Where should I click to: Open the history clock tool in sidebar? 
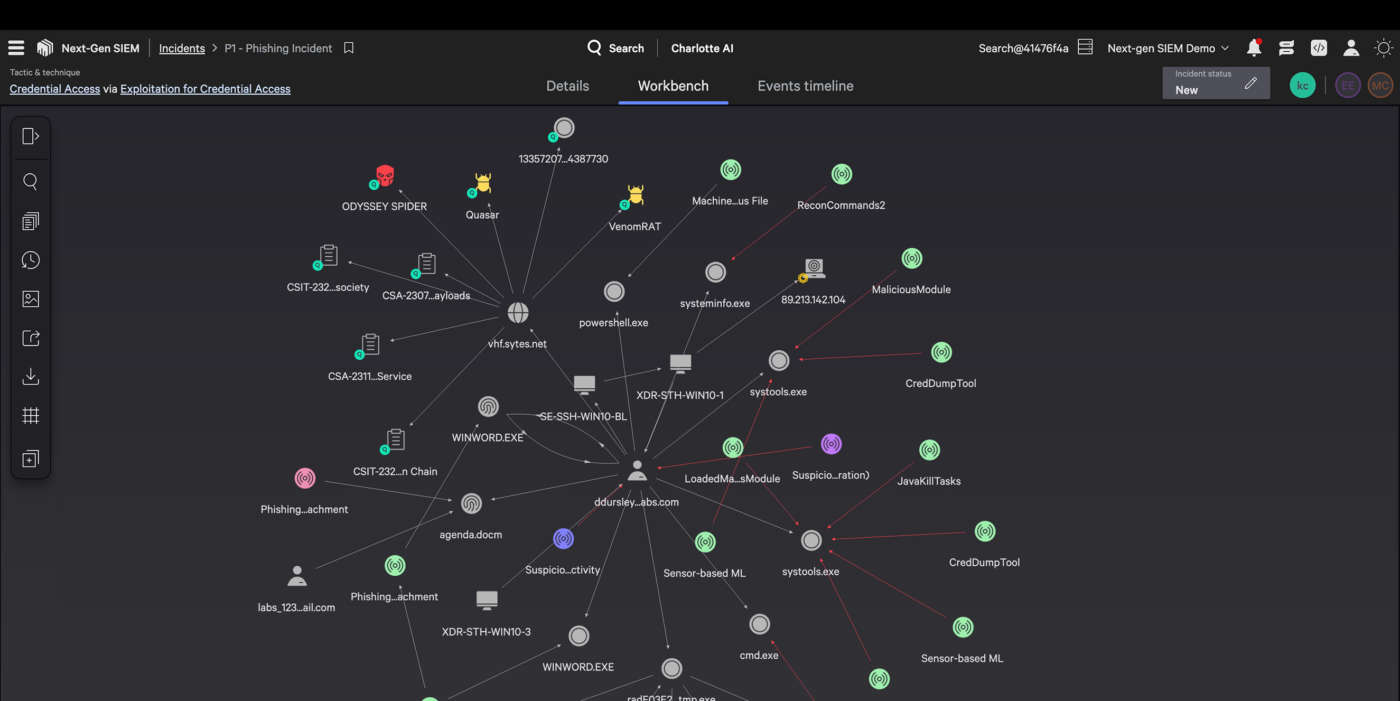pyautogui.click(x=31, y=260)
